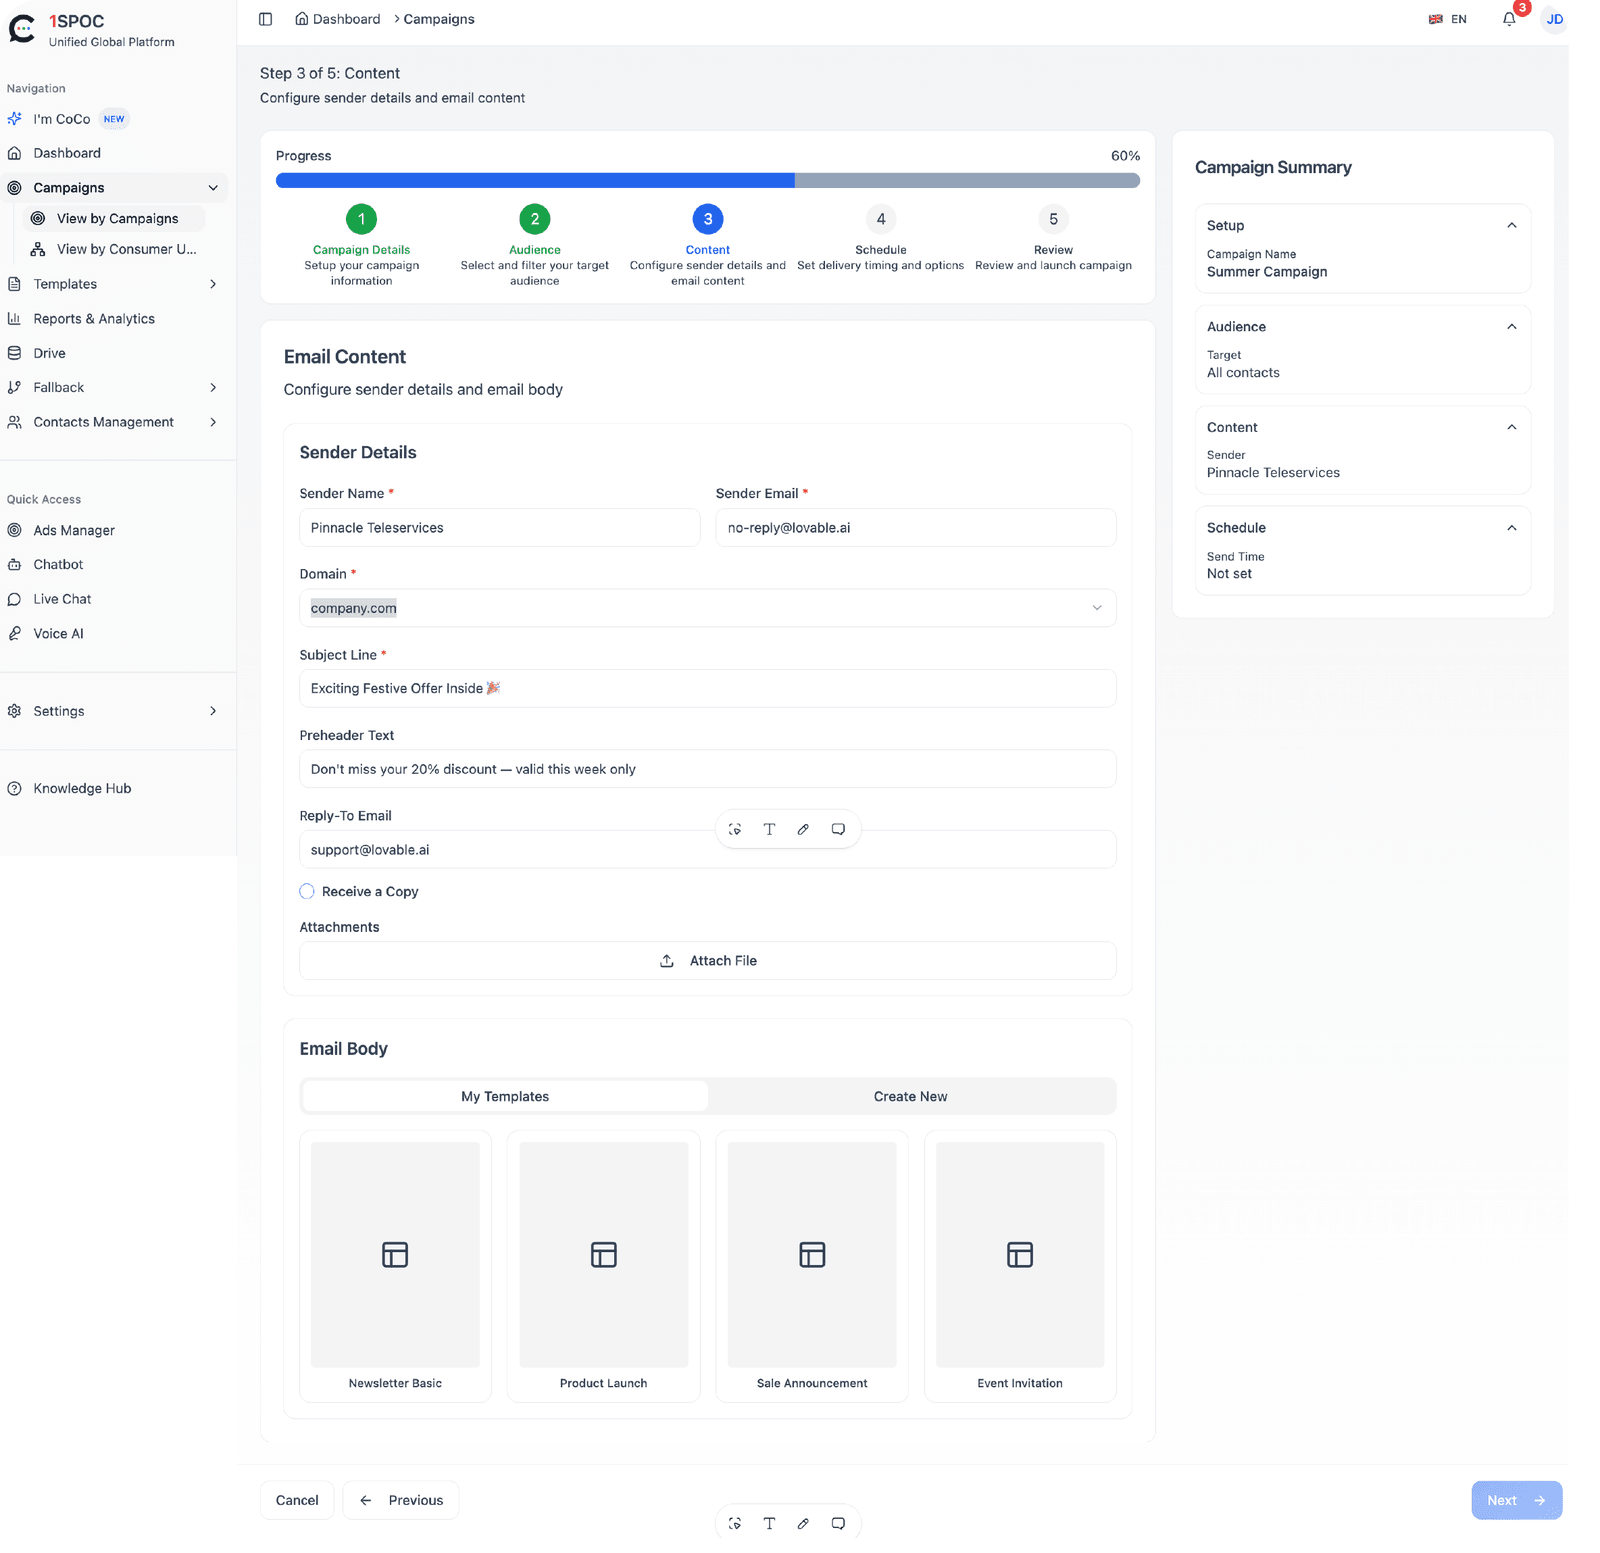Click the I'm CoCo sparkle icon

click(x=15, y=119)
